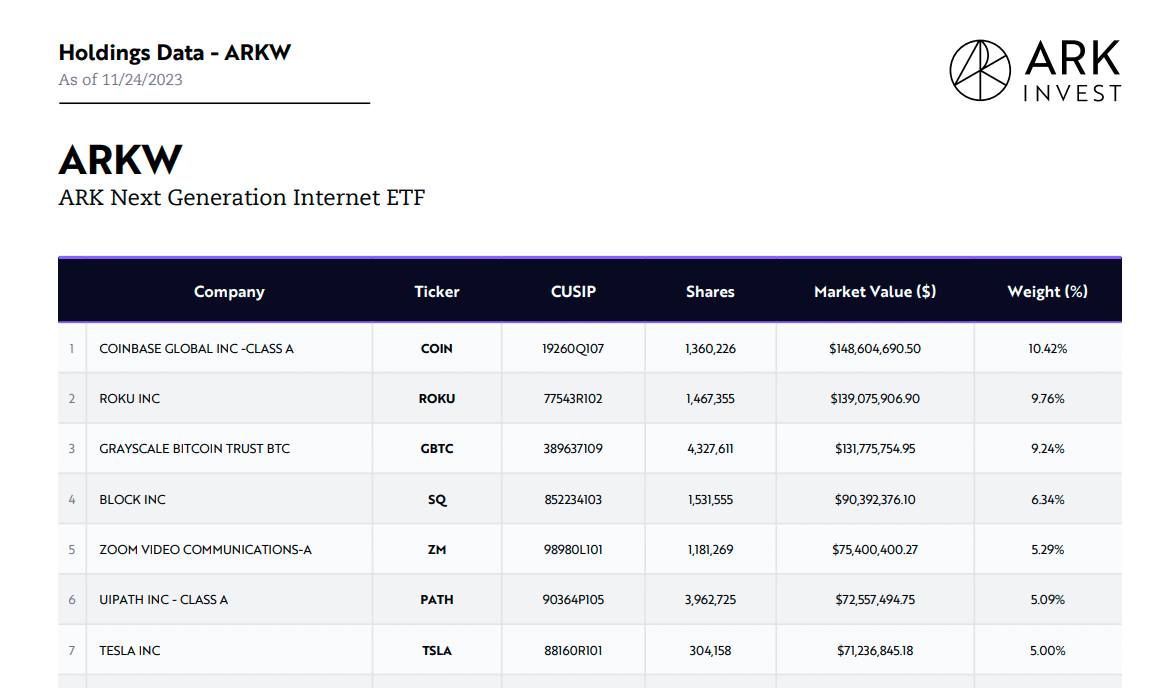Click market value $72,557,494.75
Viewport: 1174px width, 688px height.
[875, 600]
